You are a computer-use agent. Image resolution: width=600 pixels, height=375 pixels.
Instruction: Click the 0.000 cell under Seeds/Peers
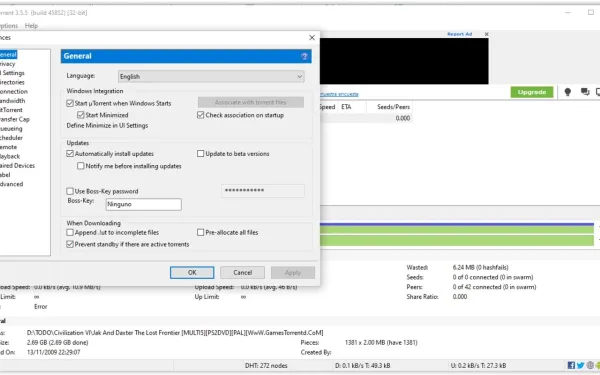pyautogui.click(x=403, y=118)
